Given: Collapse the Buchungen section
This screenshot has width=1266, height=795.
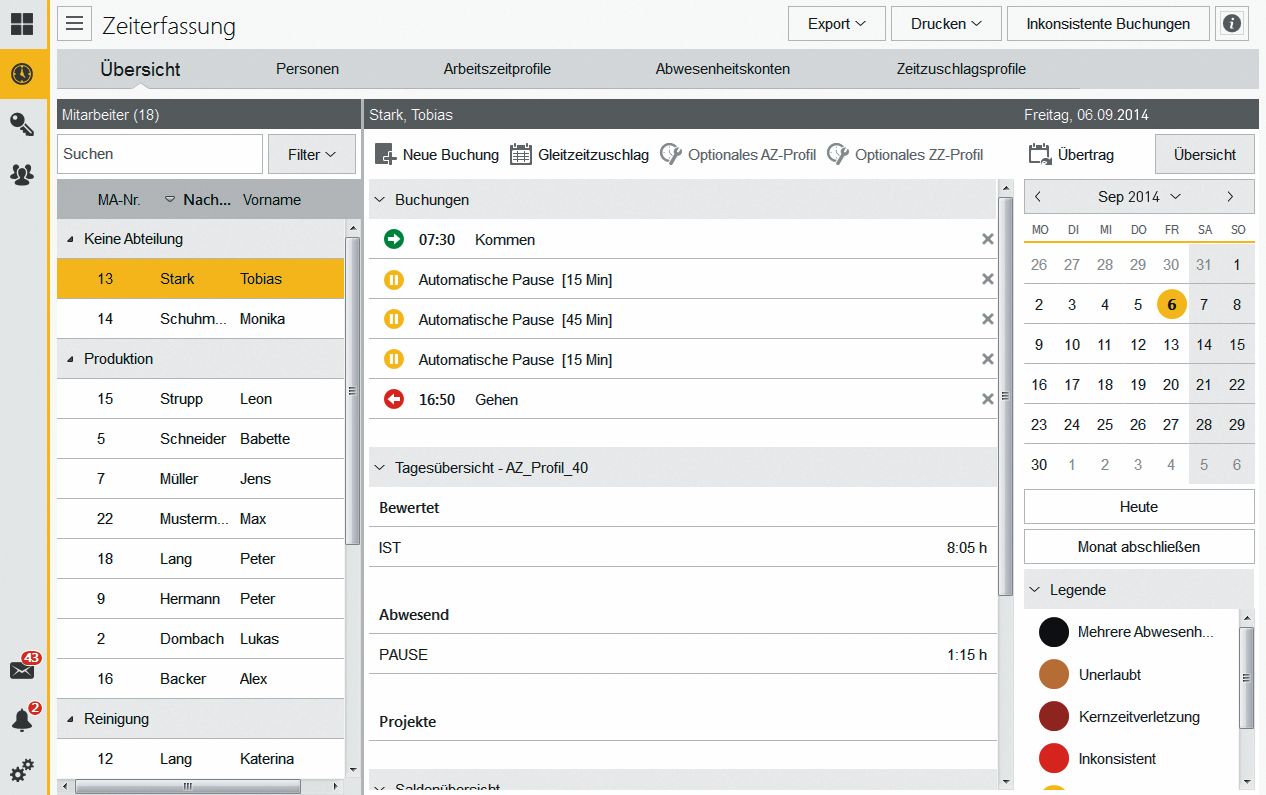Looking at the screenshot, I should pos(380,199).
